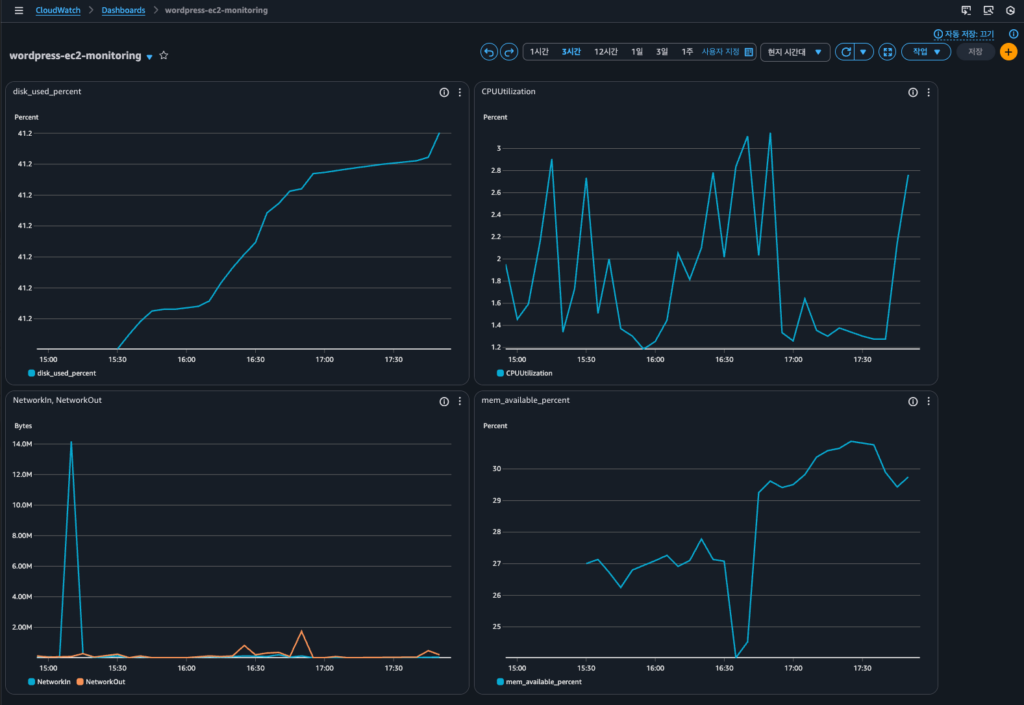Open the 작업 actions dropdown

925,52
